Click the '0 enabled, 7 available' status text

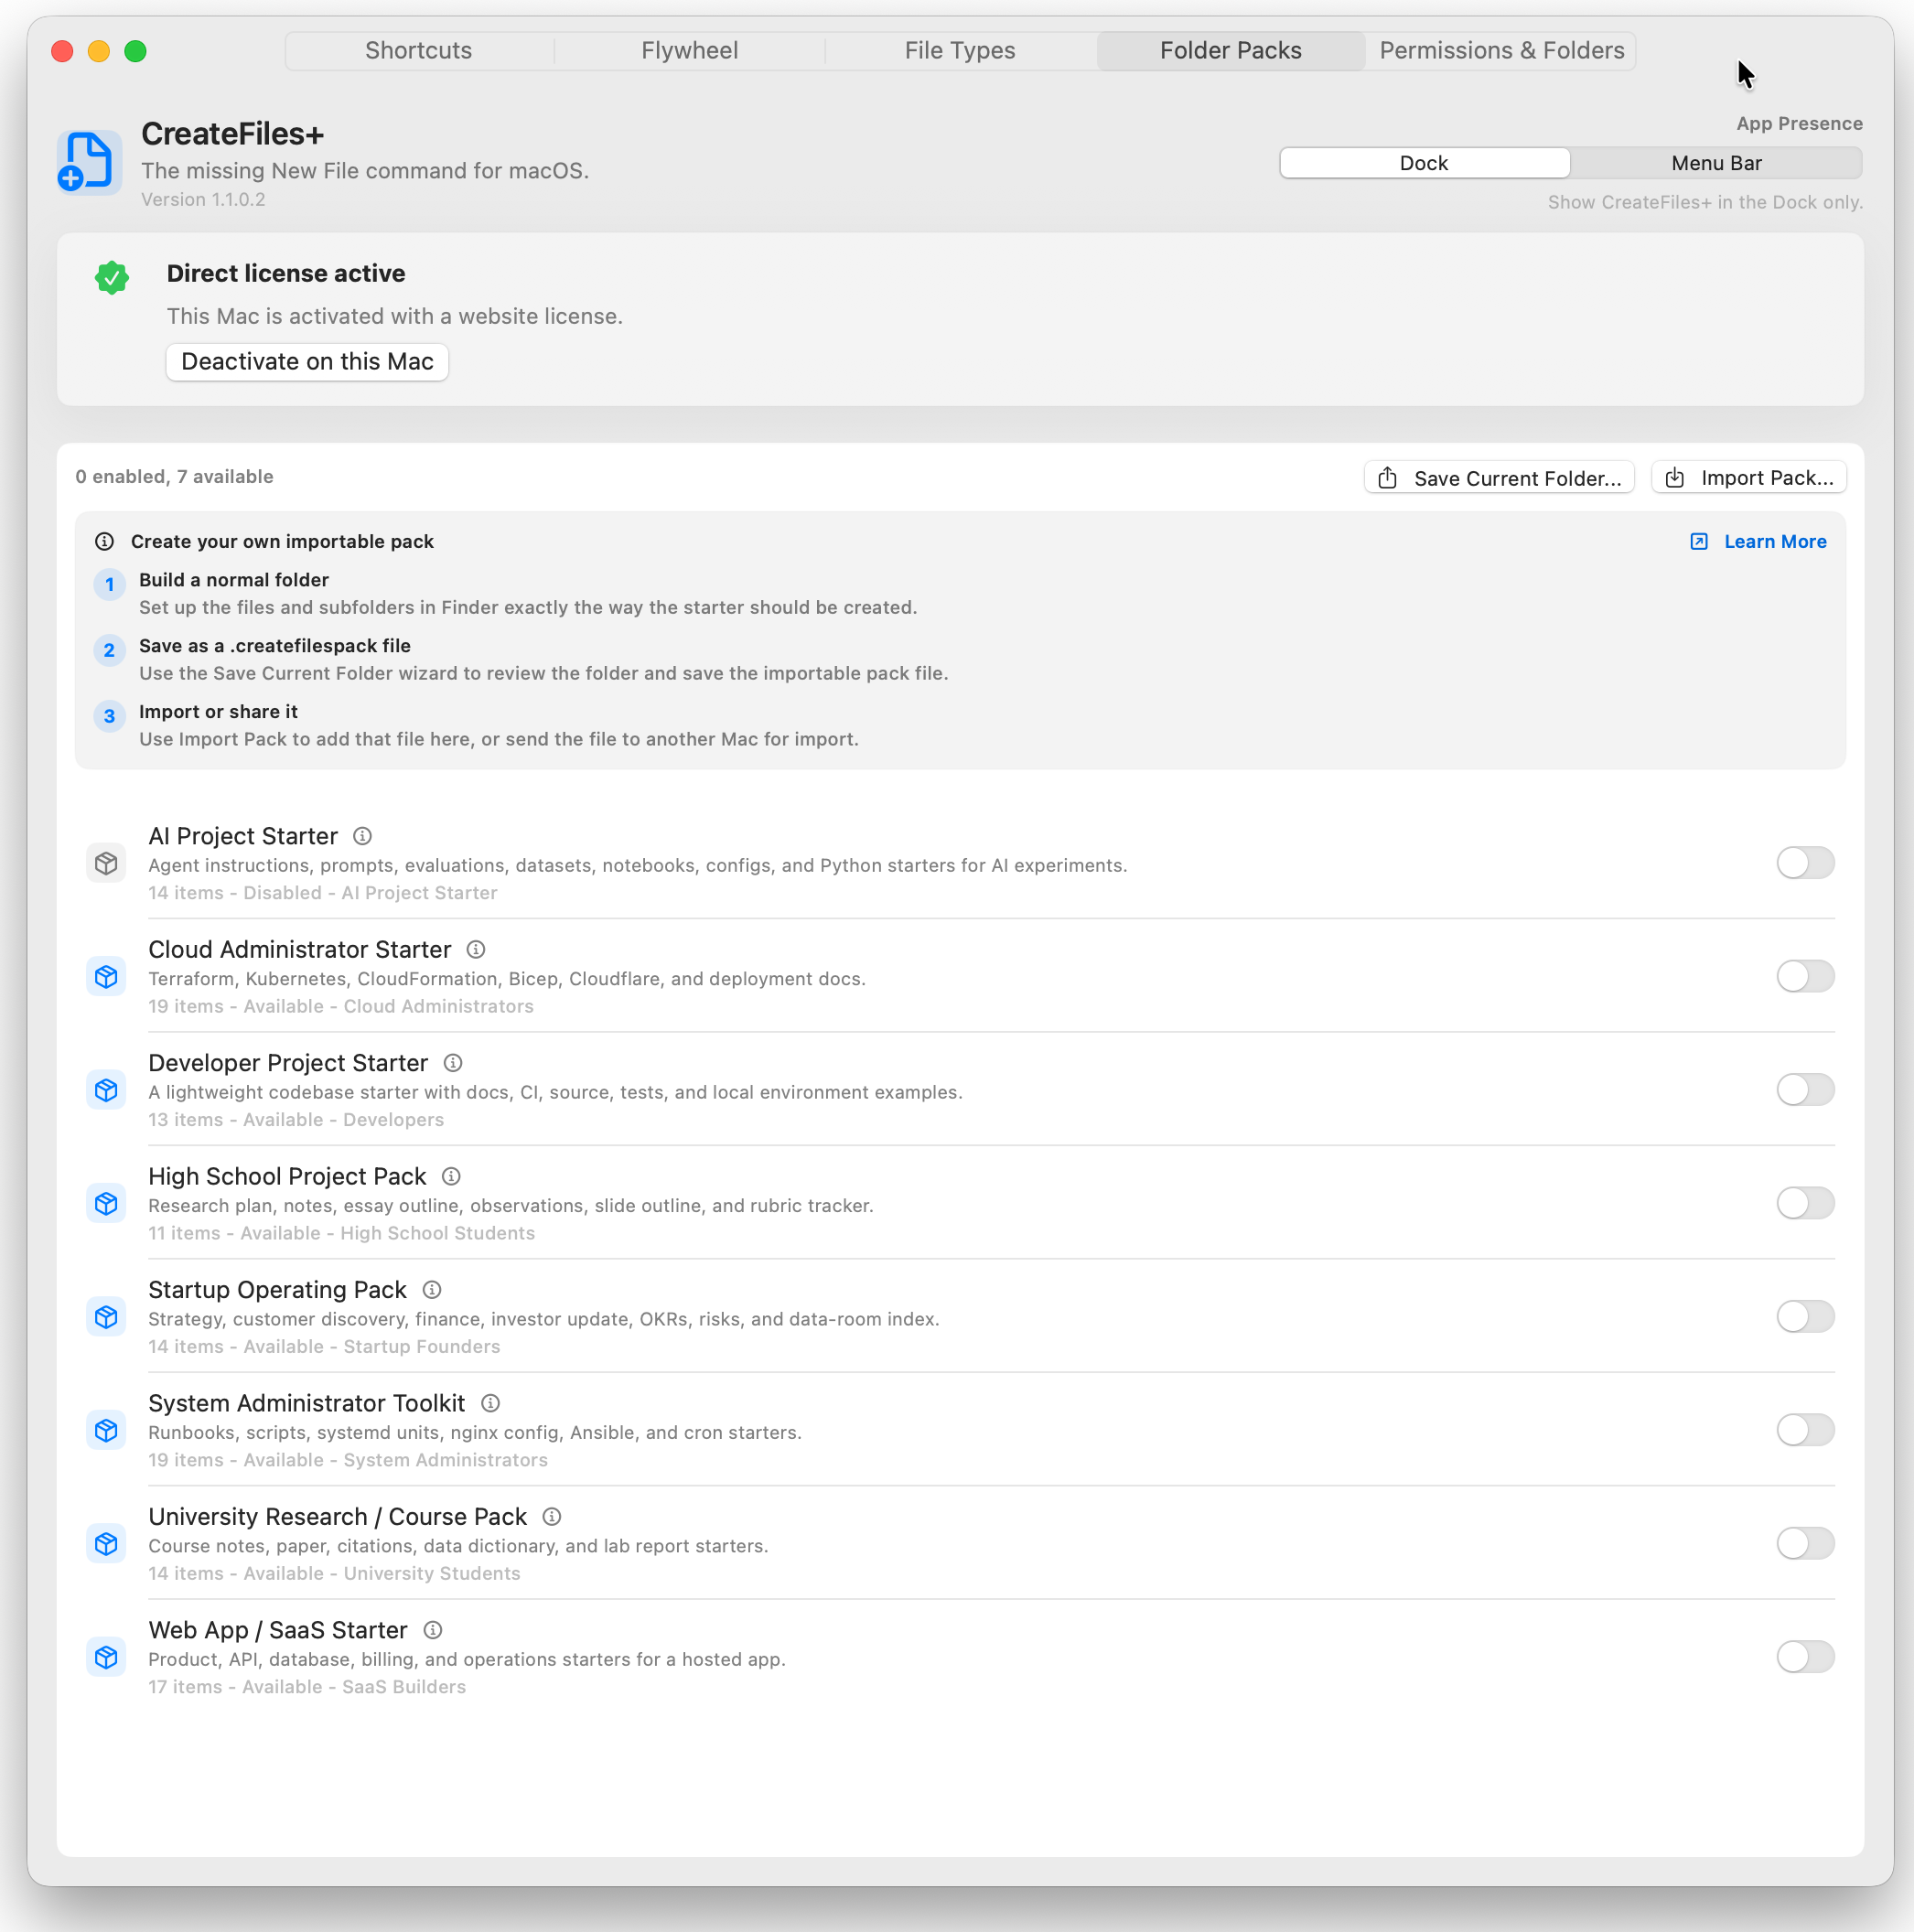click(x=174, y=477)
